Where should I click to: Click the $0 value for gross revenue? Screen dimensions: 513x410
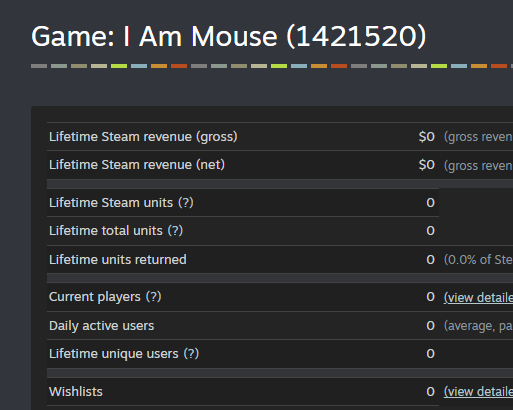pos(427,137)
